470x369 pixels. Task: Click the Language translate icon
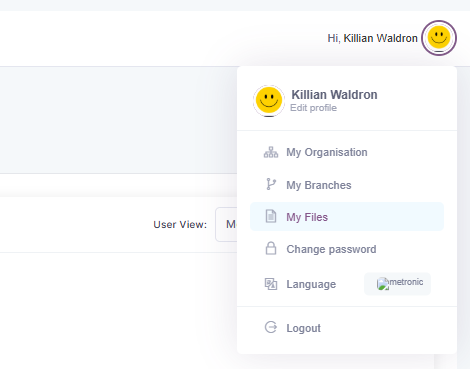271,284
